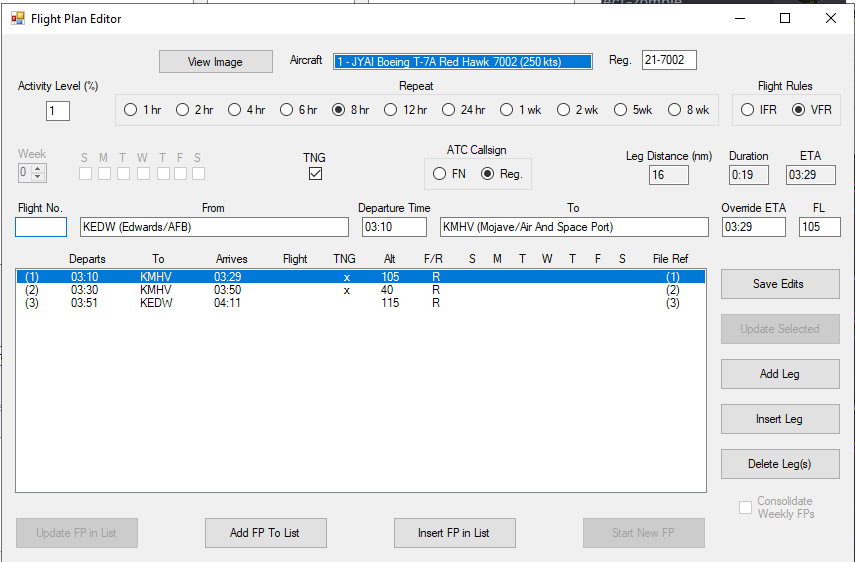Click the Insert Leg button

tap(780, 419)
